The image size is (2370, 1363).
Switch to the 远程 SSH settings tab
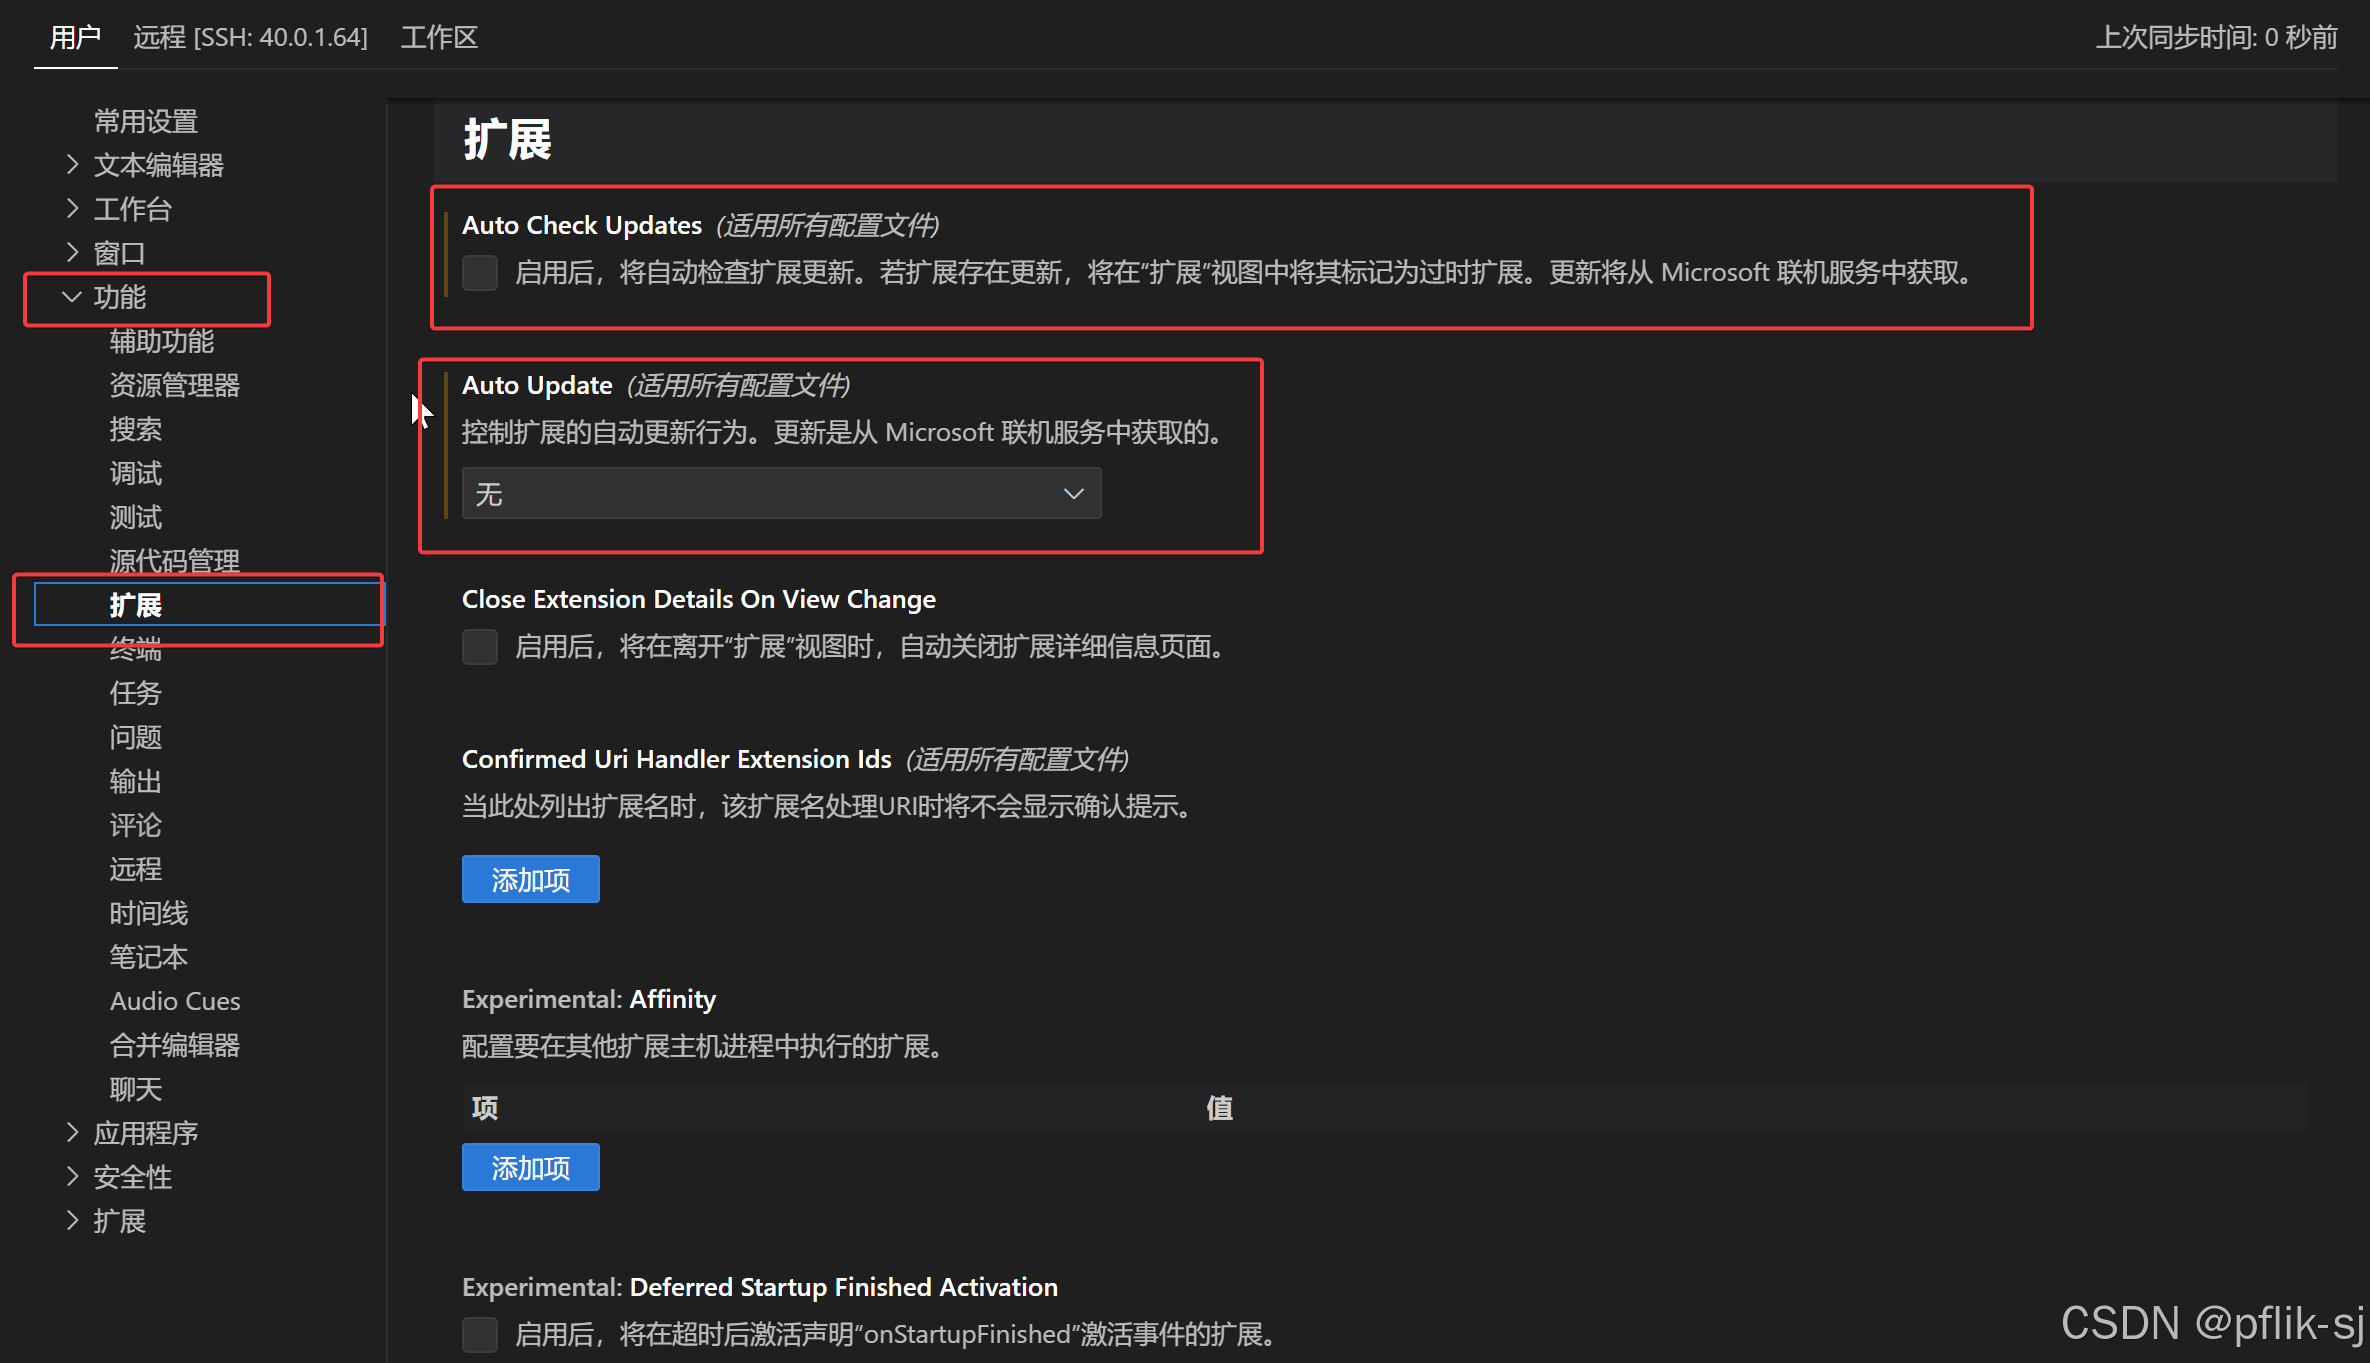250,38
